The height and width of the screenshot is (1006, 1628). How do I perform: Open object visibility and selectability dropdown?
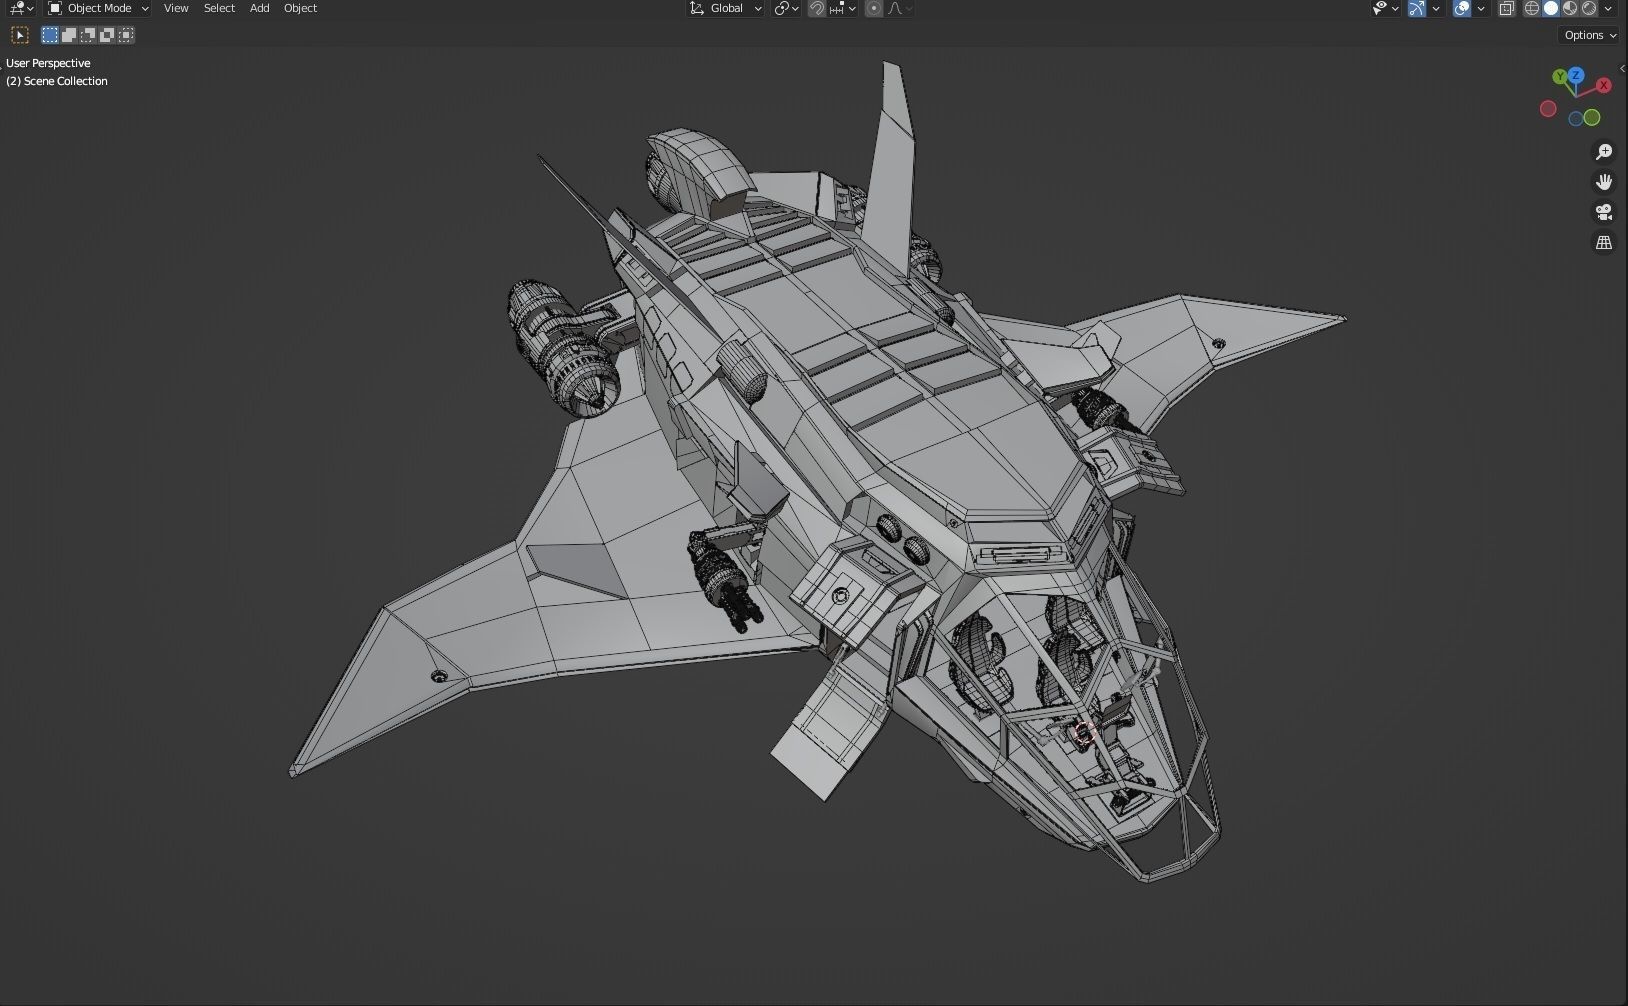click(1385, 8)
